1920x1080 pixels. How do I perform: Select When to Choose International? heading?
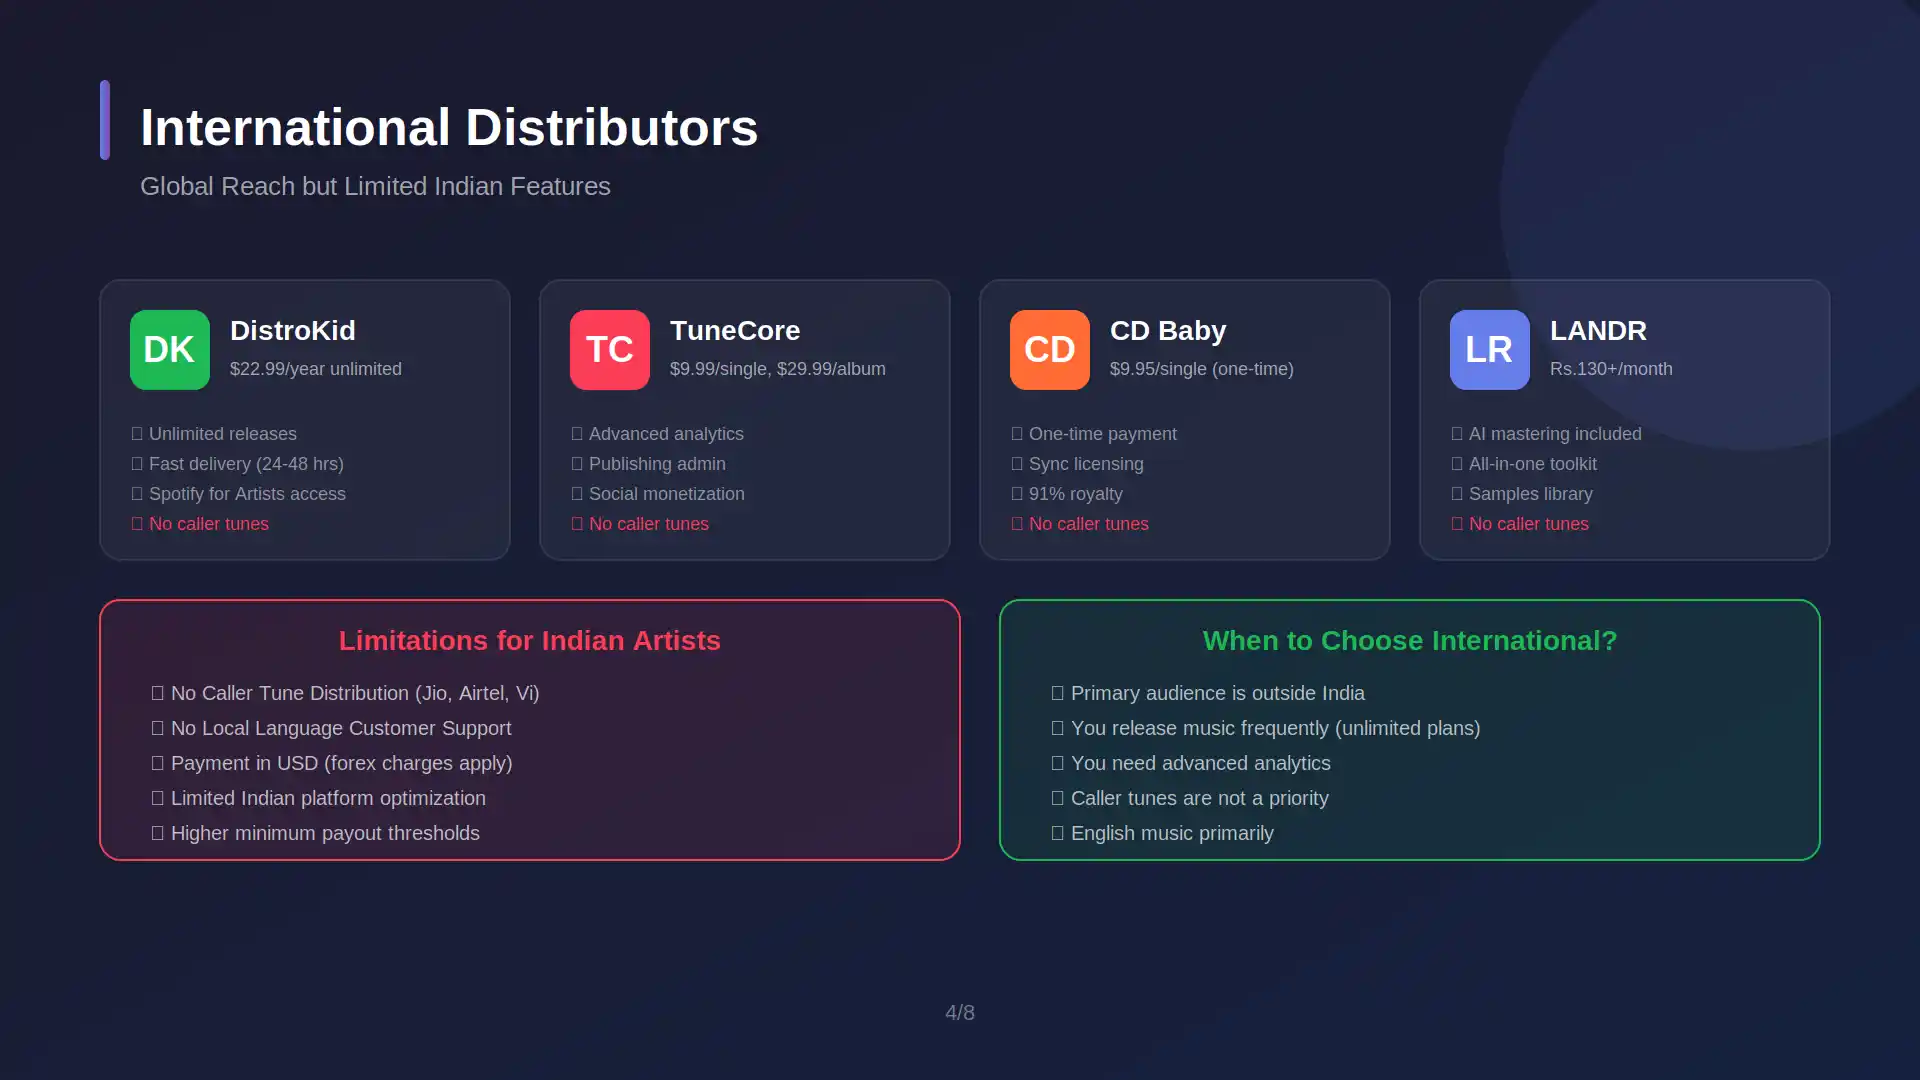click(x=1410, y=641)
